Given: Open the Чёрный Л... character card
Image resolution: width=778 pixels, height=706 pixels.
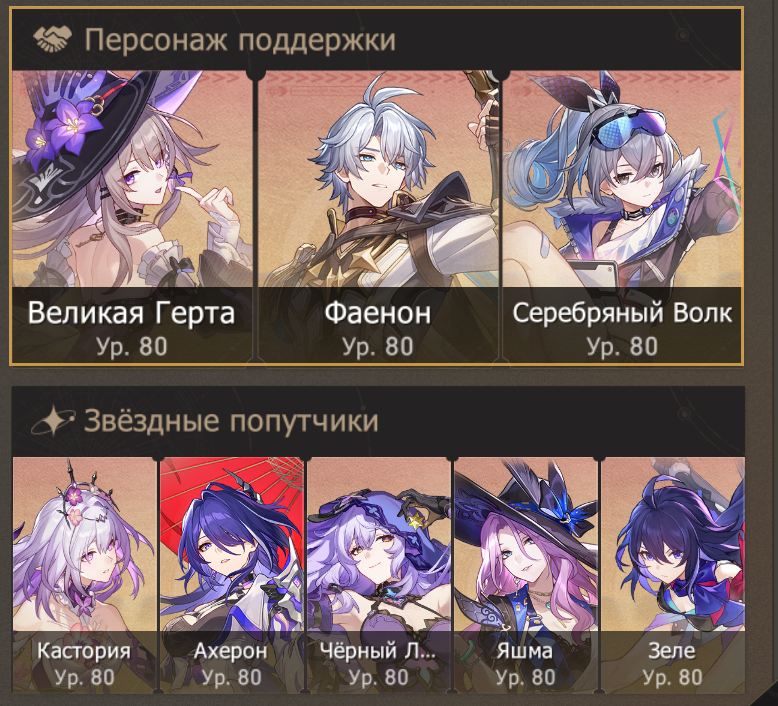Looking at the screenshot, I should pos(379,575).
